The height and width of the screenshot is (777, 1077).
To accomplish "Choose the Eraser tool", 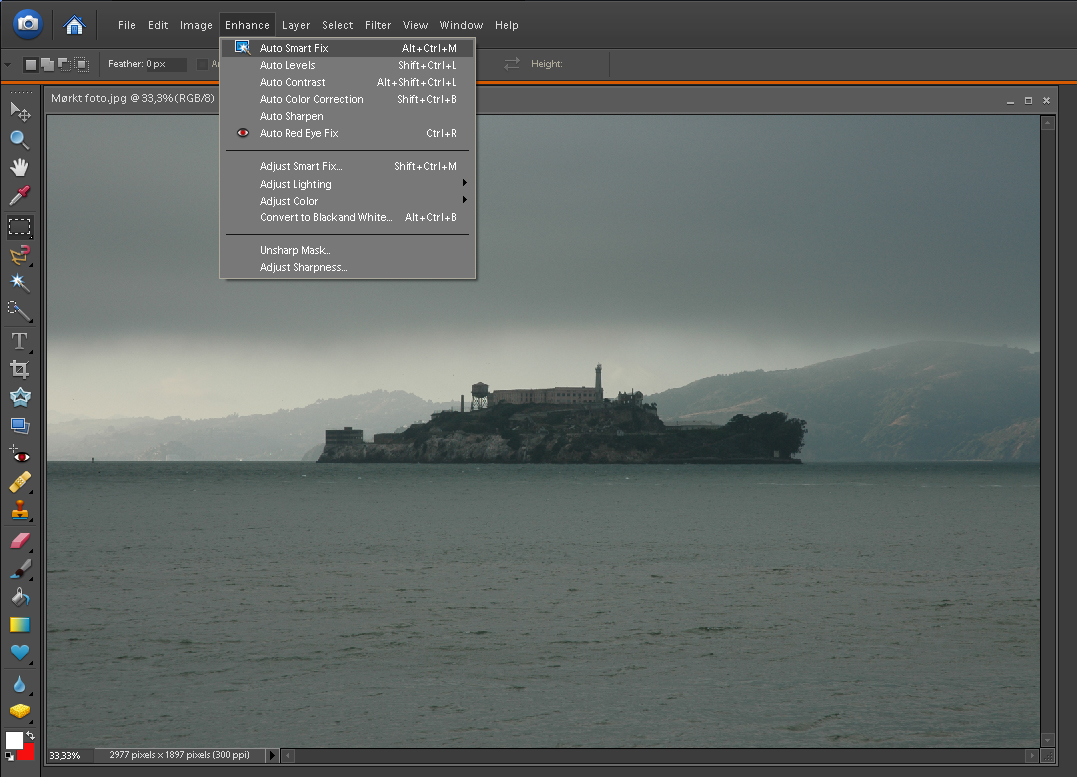I will [x=19, y=541].
